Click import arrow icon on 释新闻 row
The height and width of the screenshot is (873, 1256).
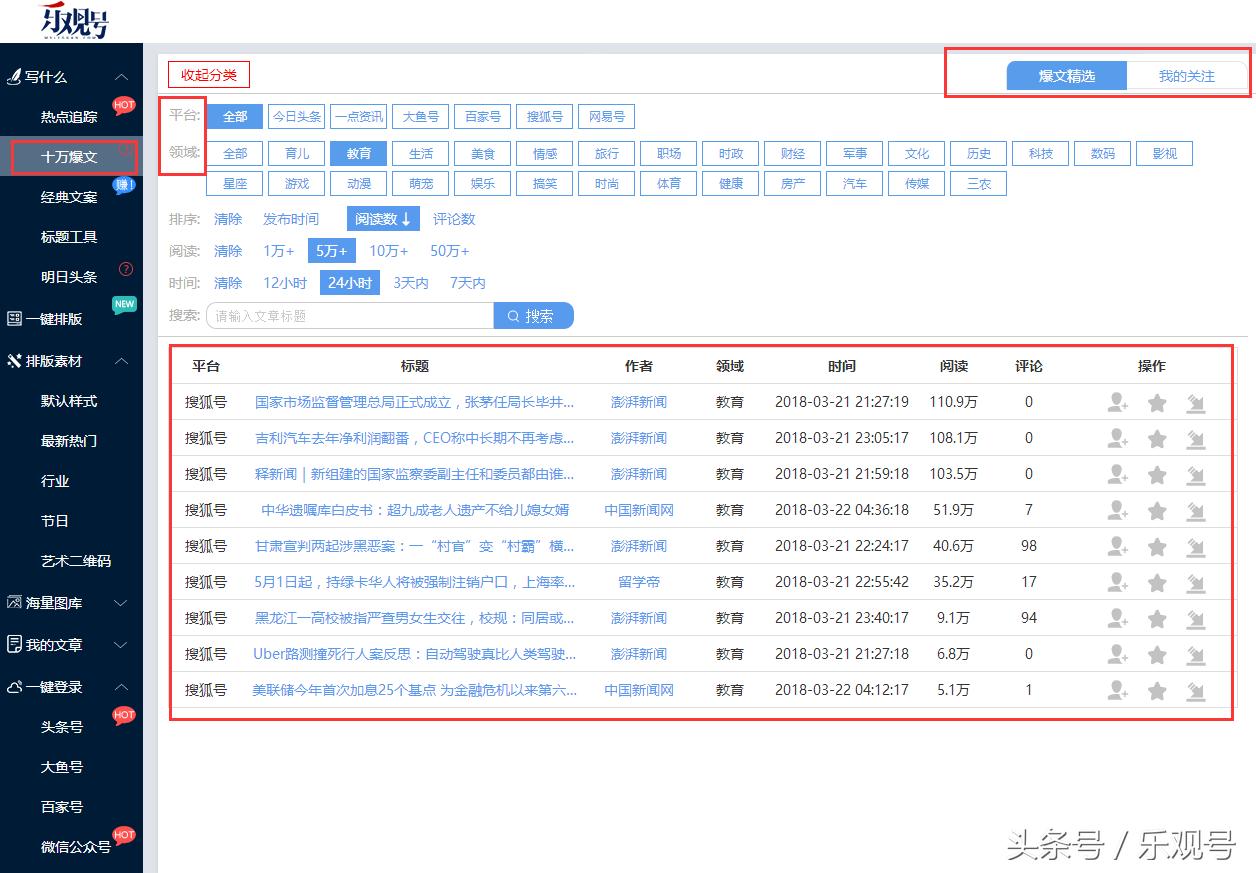pyautogui.click(x=1195, y=474)
